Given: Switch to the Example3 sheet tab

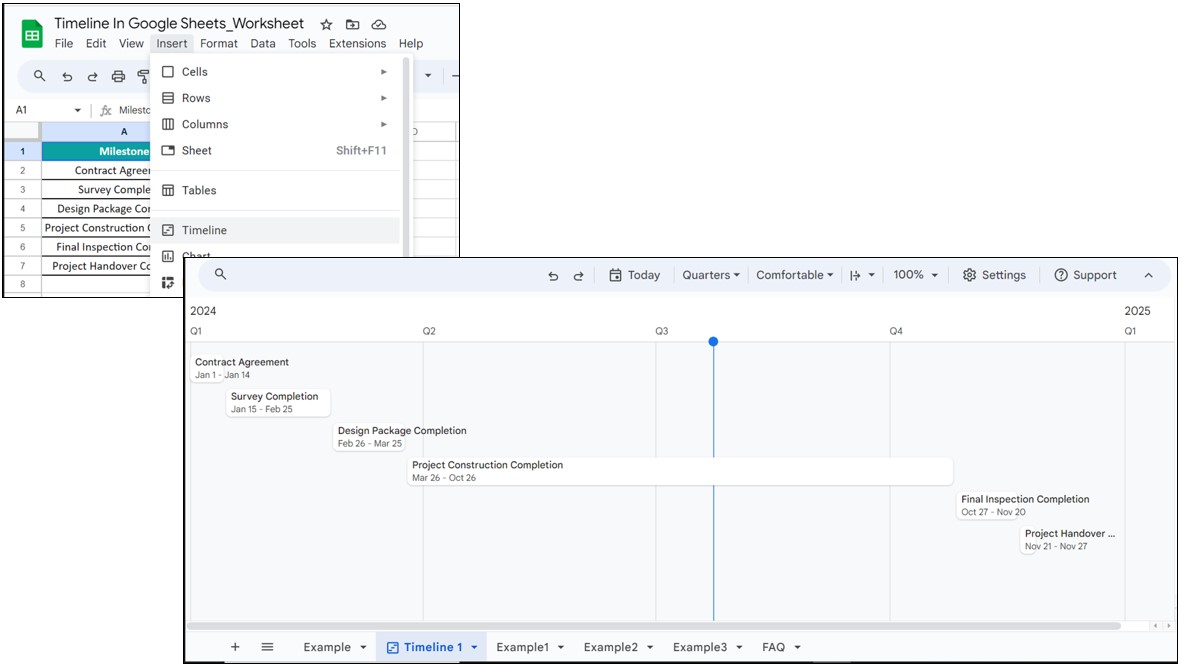Looking at the screenshot, I should 700,647.
